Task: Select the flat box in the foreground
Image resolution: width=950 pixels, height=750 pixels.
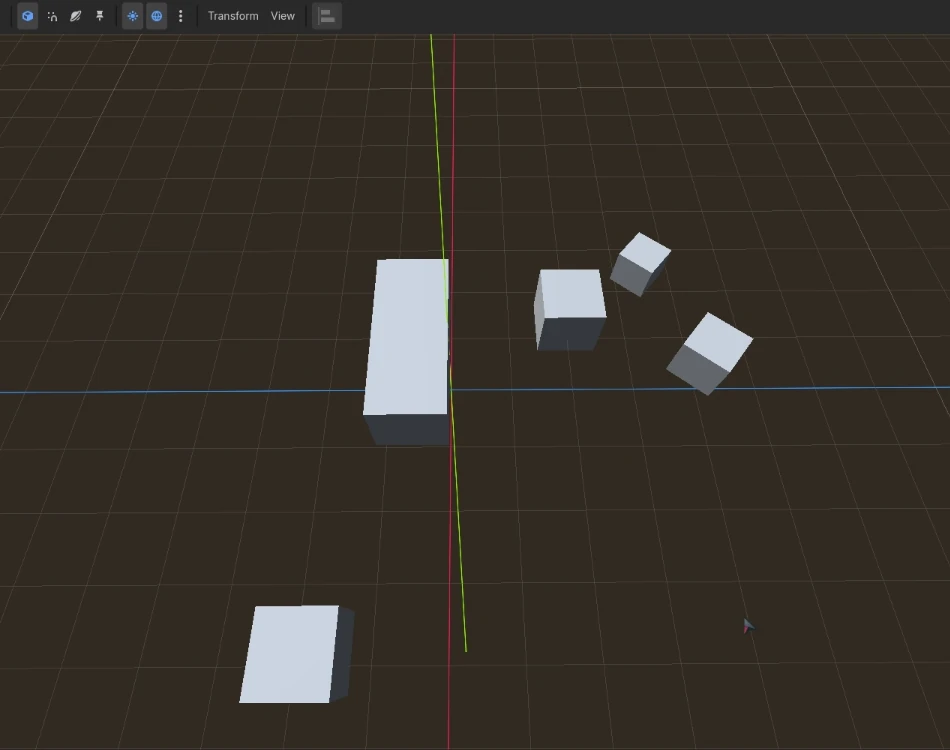Action: [297, 654]
